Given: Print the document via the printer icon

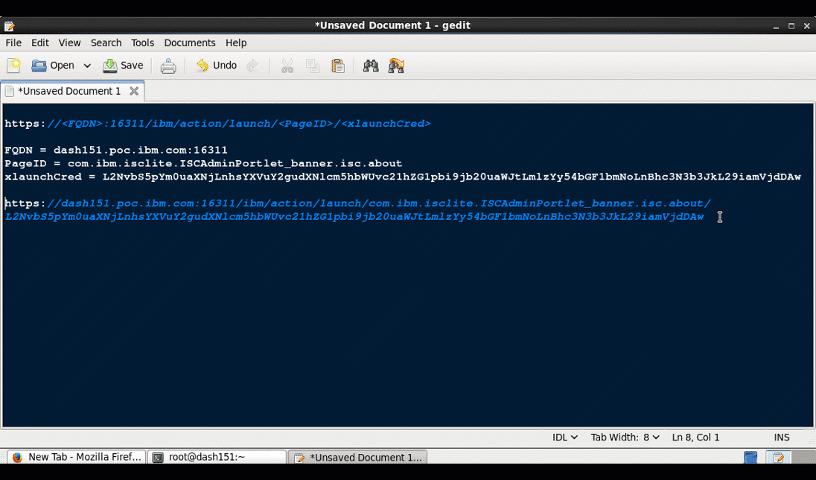Looking at the screenshot, I should pos(168,66).
